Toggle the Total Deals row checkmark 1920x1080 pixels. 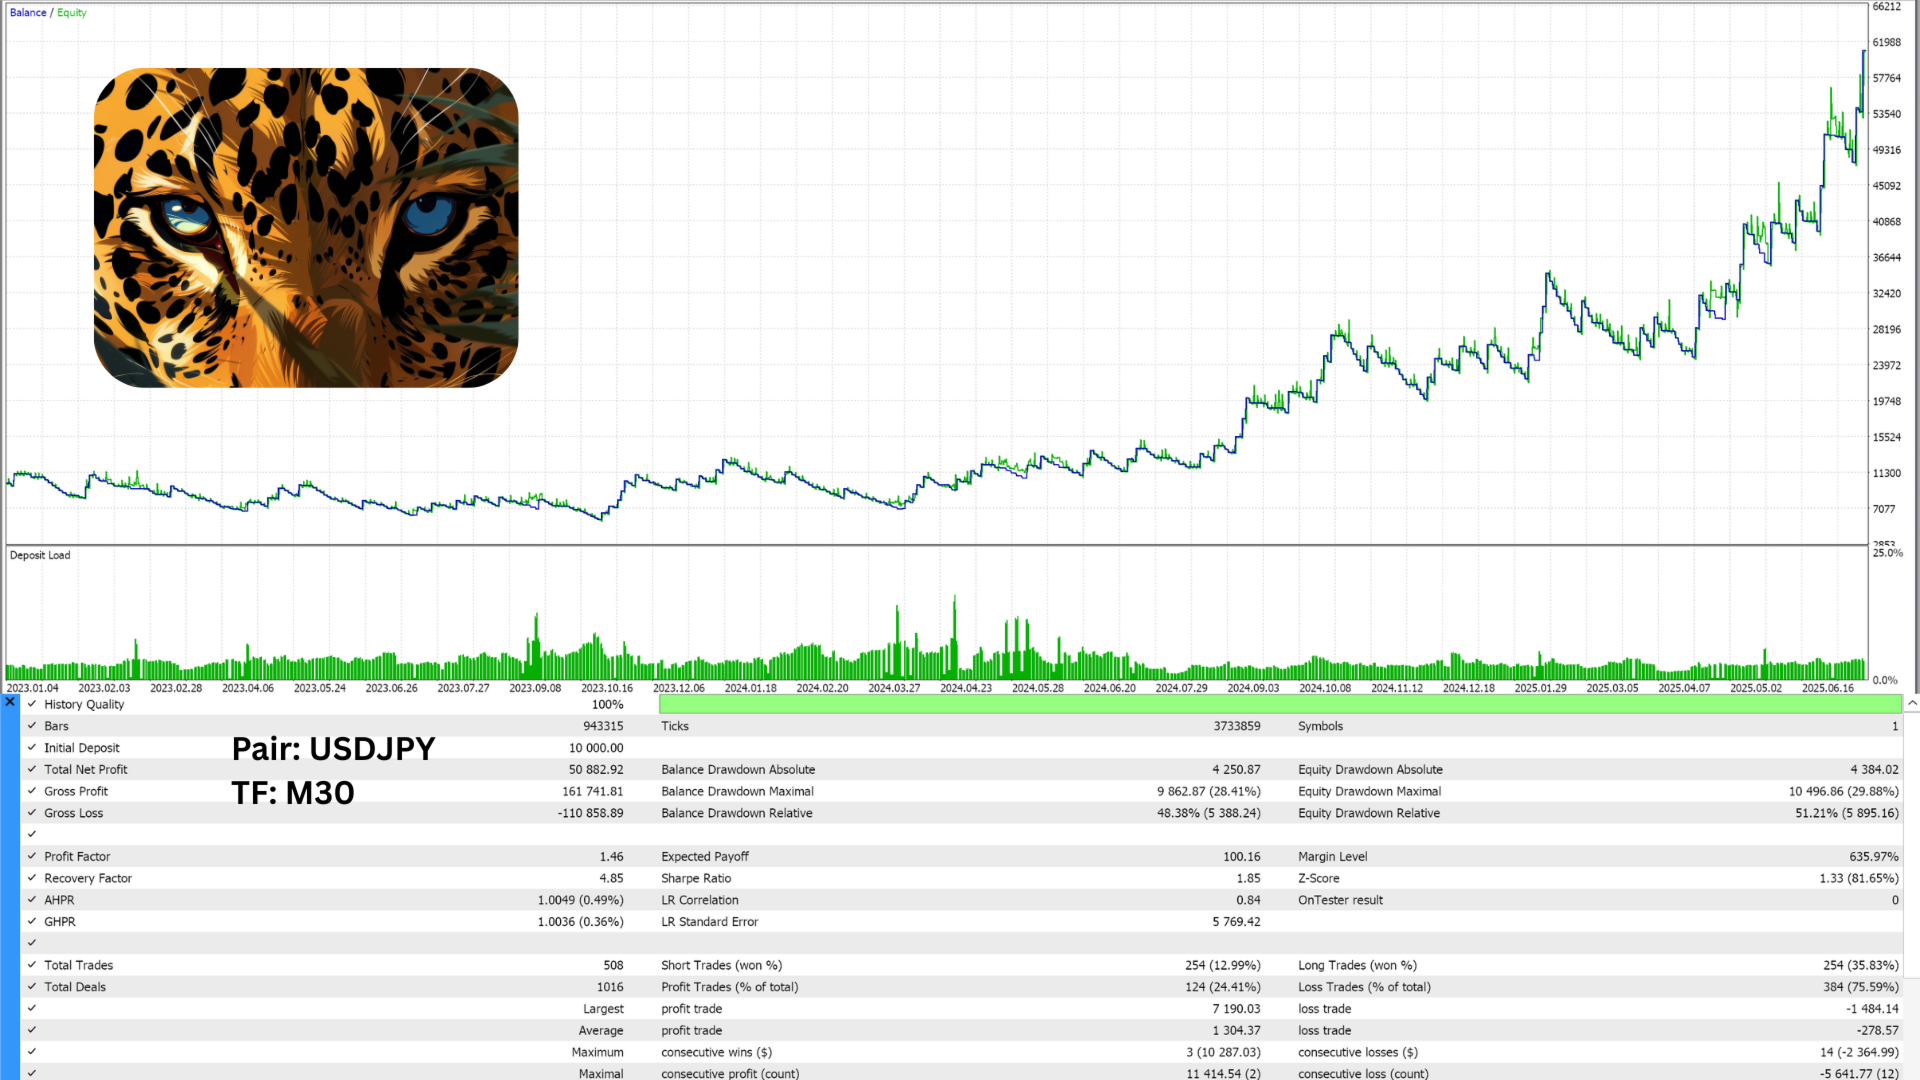click(x=32, y=987)
